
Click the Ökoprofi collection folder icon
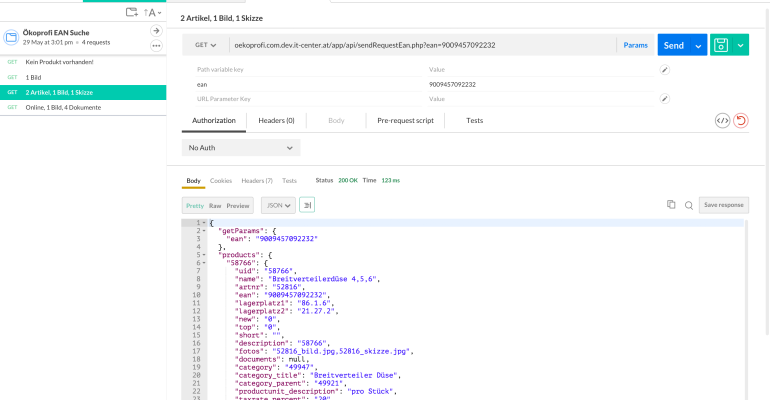point(11,37)
